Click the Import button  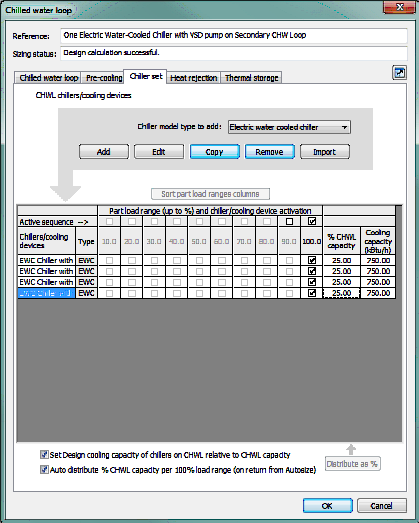(325, 152)
